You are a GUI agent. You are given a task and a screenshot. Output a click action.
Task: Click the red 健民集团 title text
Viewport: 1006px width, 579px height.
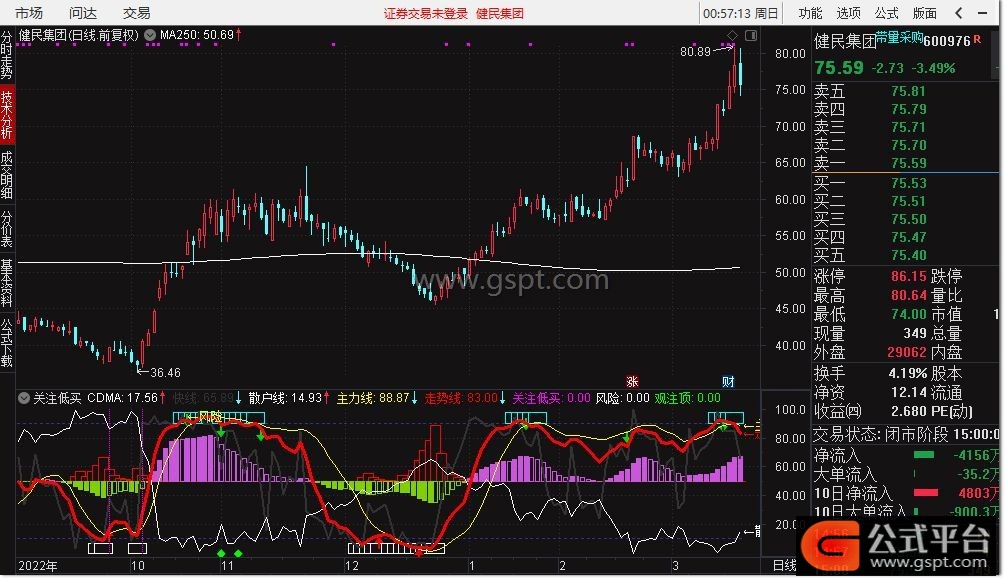click(500, 13)
